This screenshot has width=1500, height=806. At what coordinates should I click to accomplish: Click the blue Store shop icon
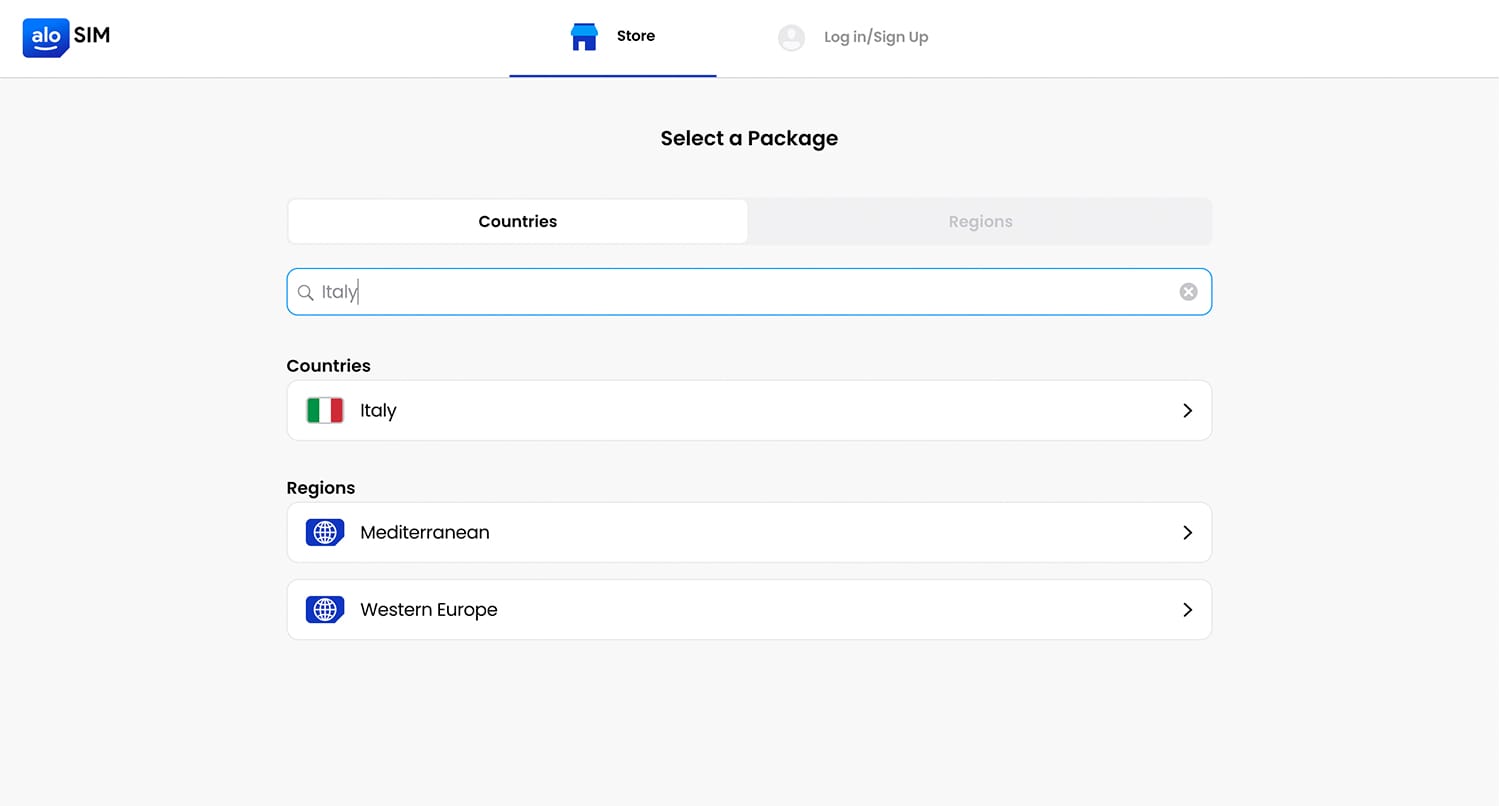[x=584, y=37]
